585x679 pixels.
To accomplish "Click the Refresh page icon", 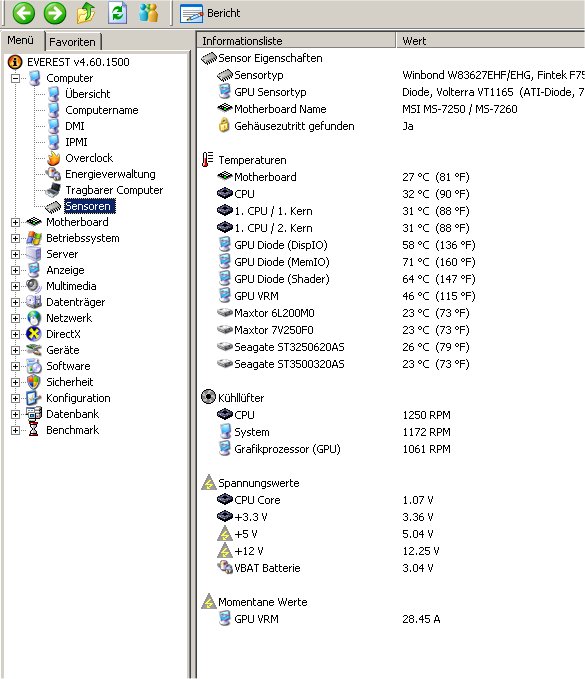I will (x=117, y=13).
